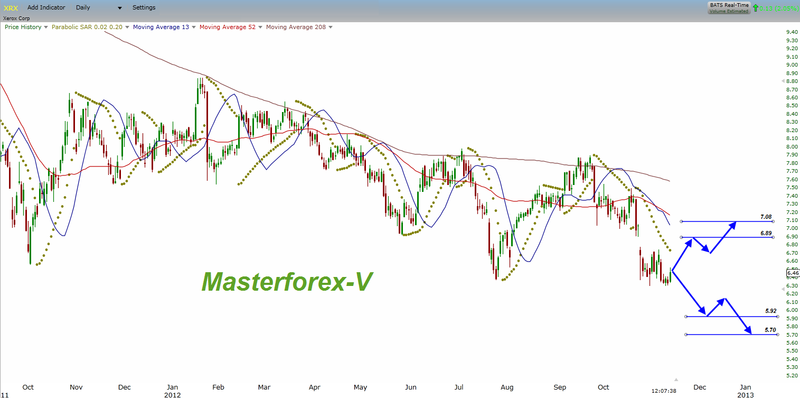The height and width of the screenshot is (398, 800).
Task: Click the 8.00 price axis label
Action: point(792,146)
